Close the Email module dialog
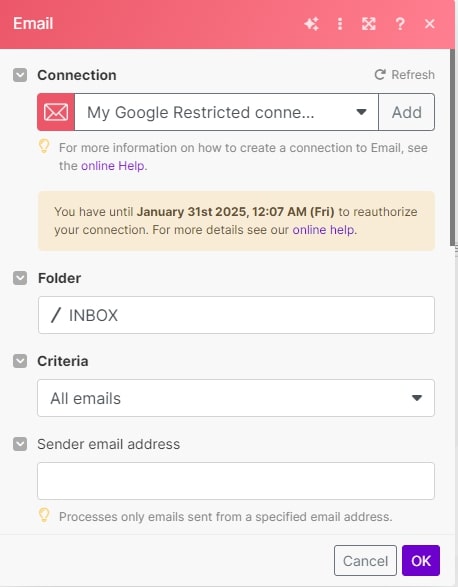This screenshot has width=458, height=587. (430, 24)
